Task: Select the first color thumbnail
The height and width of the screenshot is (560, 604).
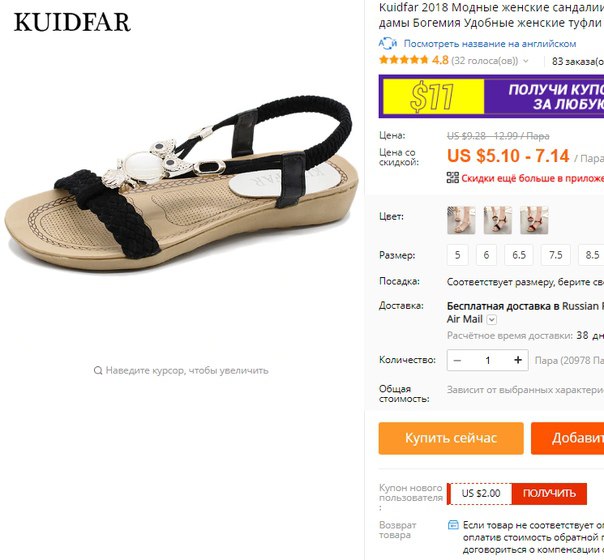Action: [x=461, y=220]
